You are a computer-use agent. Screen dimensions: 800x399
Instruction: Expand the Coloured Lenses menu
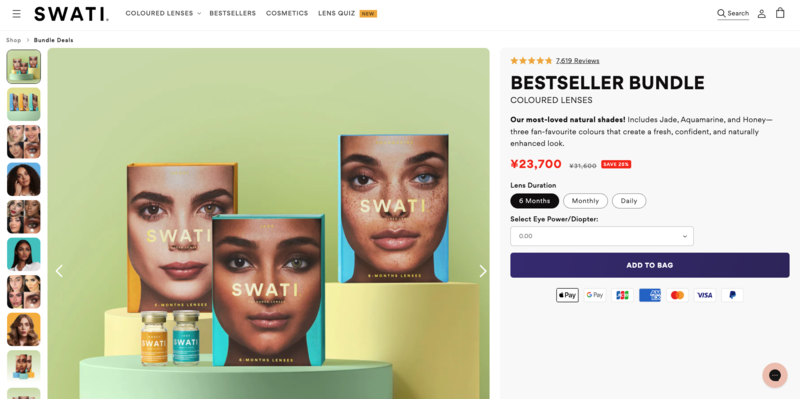point(163,13)
